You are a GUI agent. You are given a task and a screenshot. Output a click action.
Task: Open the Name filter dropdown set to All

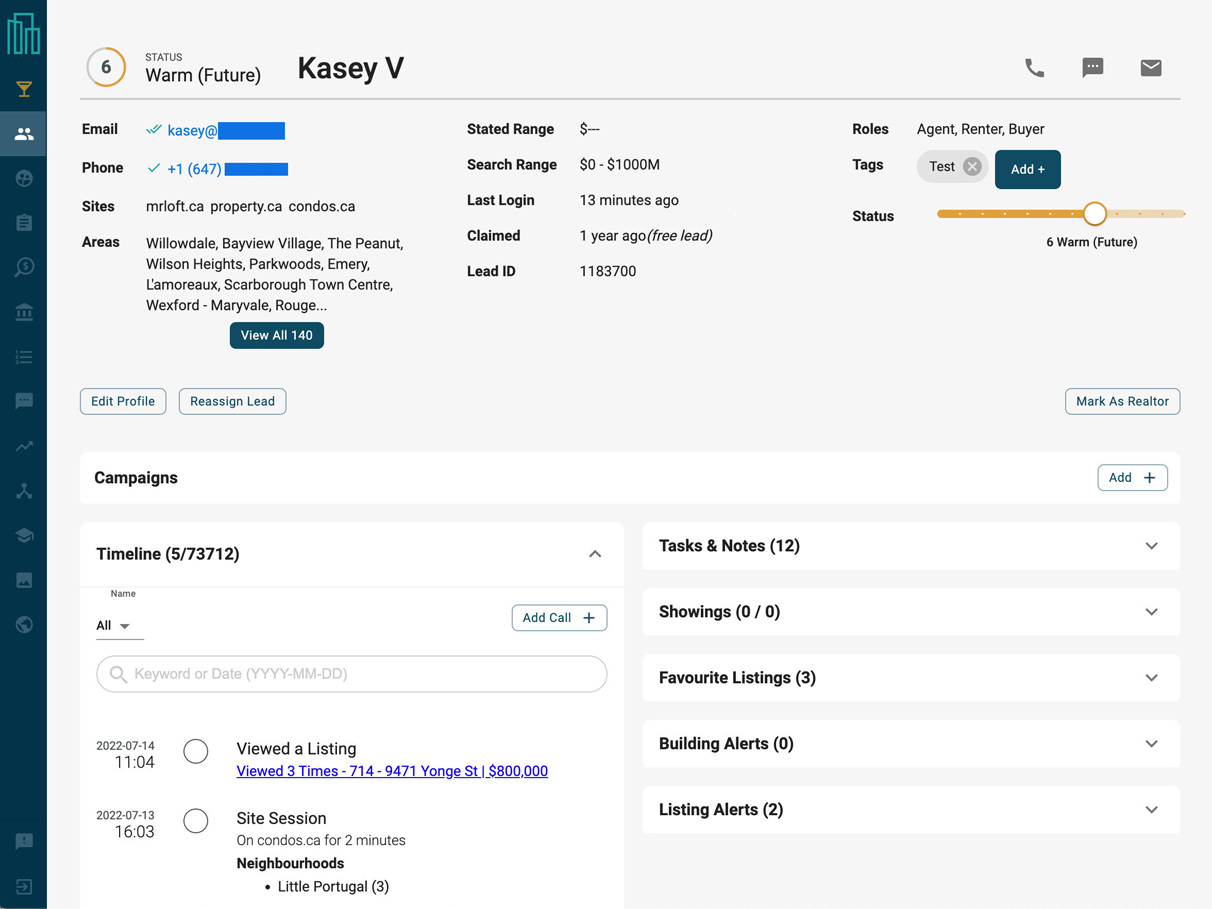pos(115,626)
